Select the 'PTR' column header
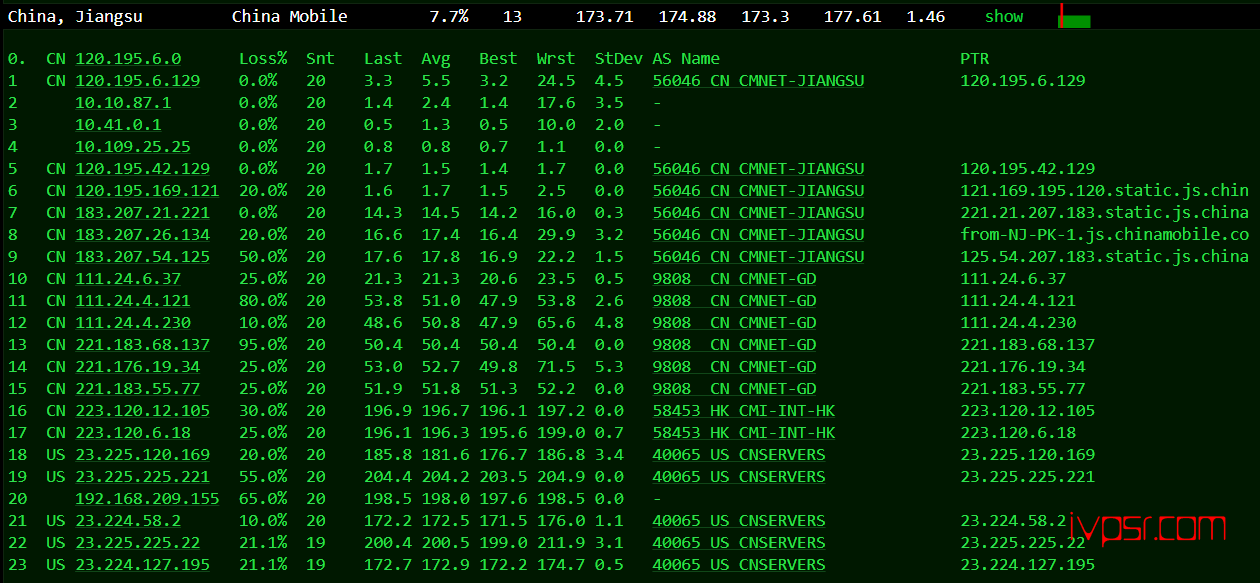 tap(974, 59)
